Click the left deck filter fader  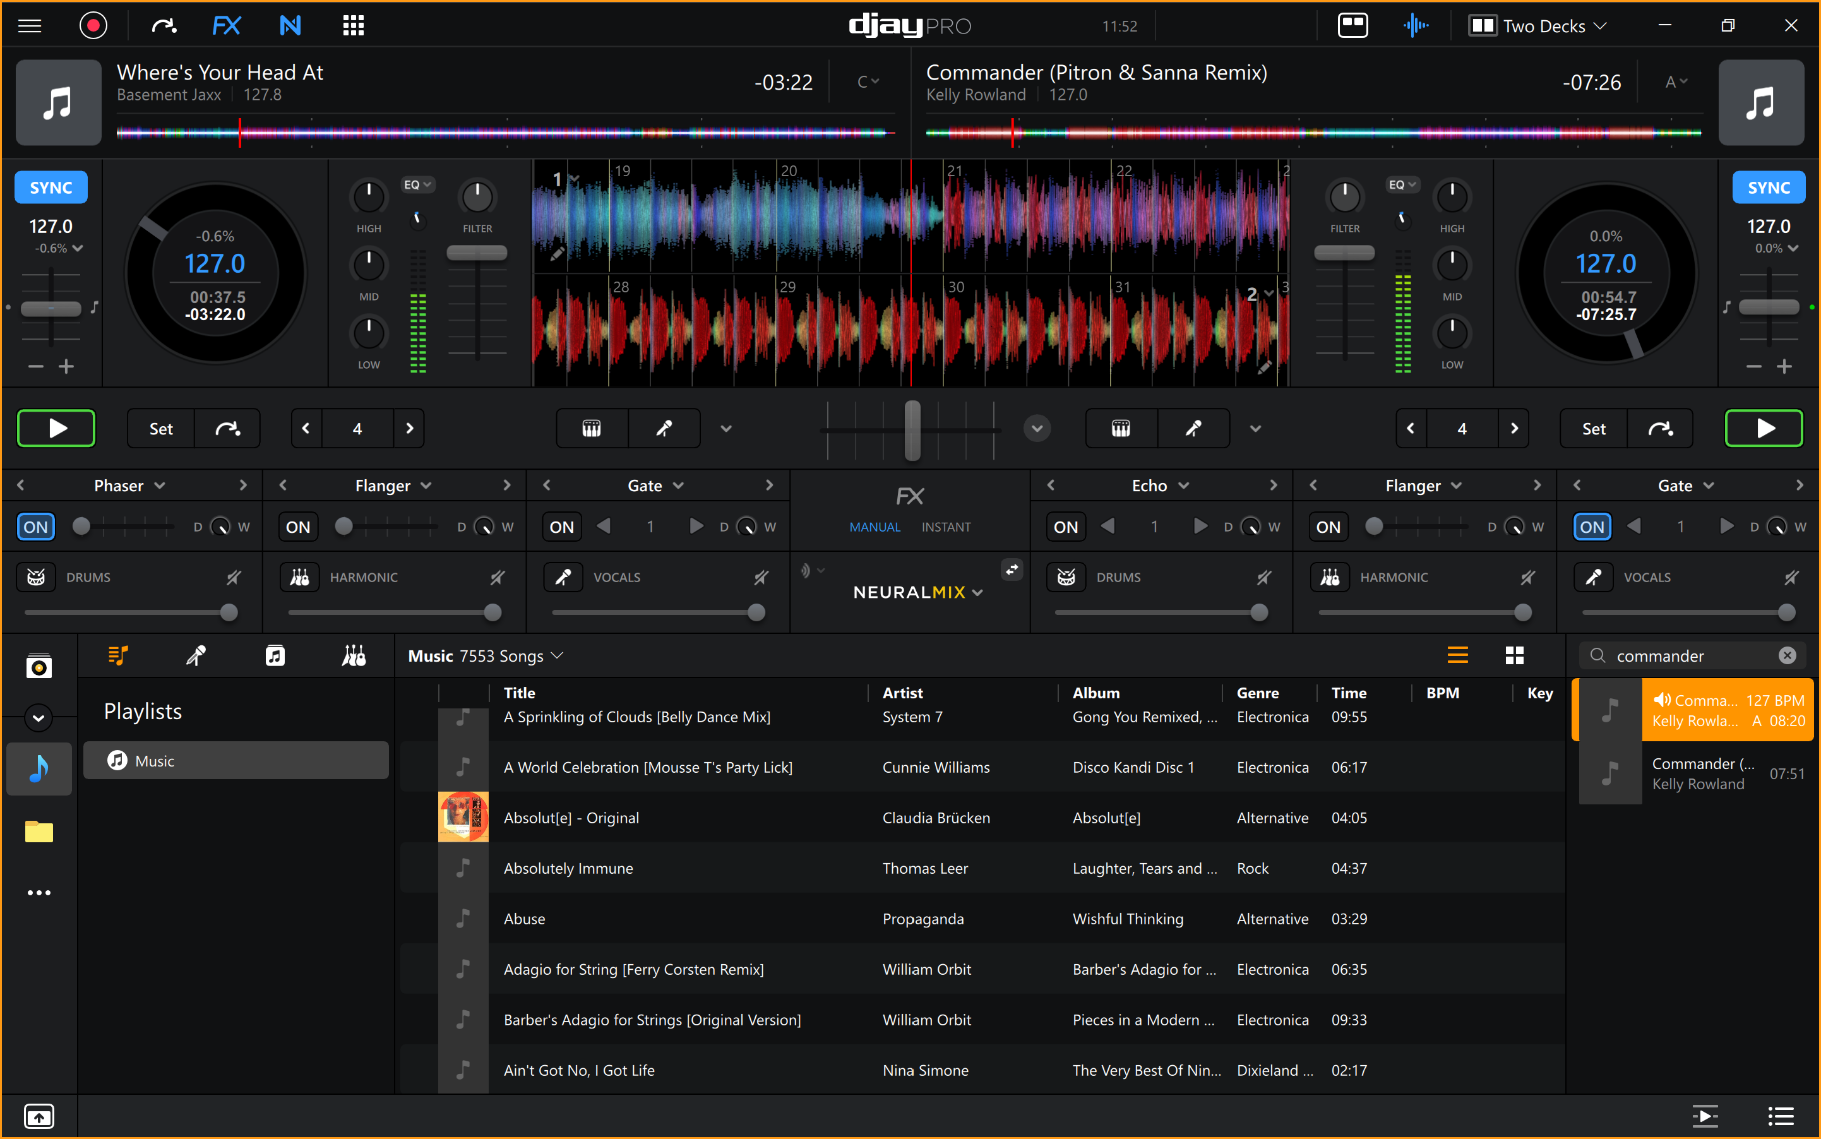pyautogui.click(x=477, y=254)
